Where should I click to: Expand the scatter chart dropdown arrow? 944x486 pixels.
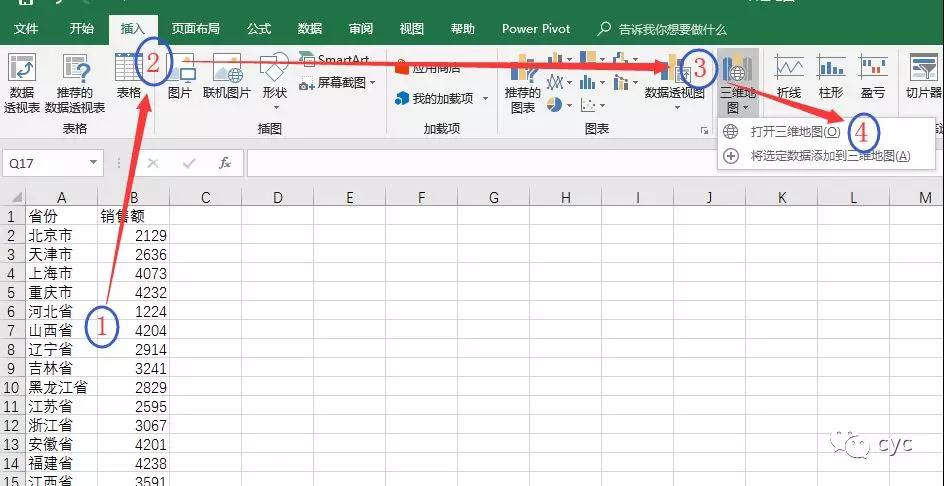pos(602,106)
